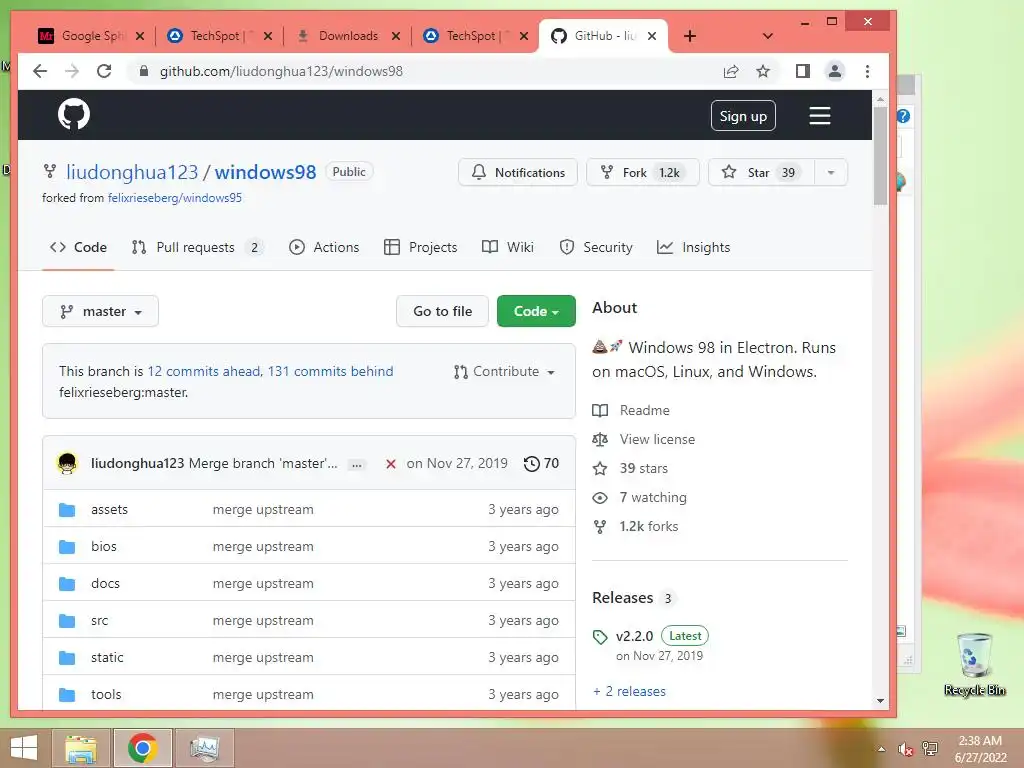
Task: Click the network tray icon
Action: (x=930, y=749)
